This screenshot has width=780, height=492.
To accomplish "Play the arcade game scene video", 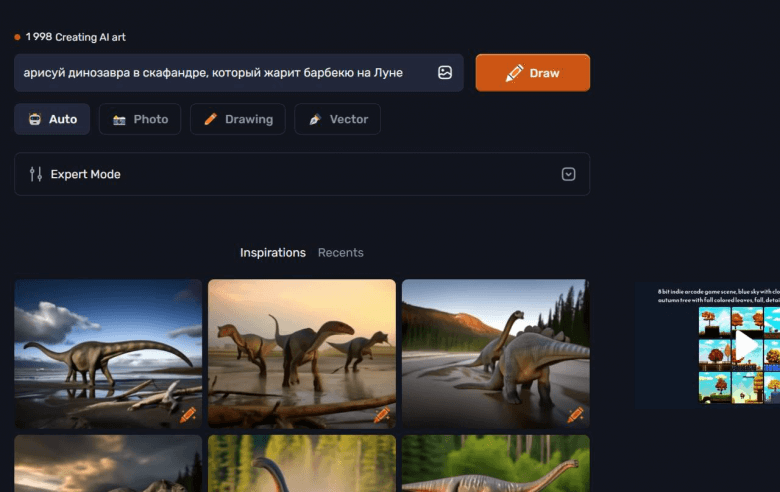I will (747, 346).
